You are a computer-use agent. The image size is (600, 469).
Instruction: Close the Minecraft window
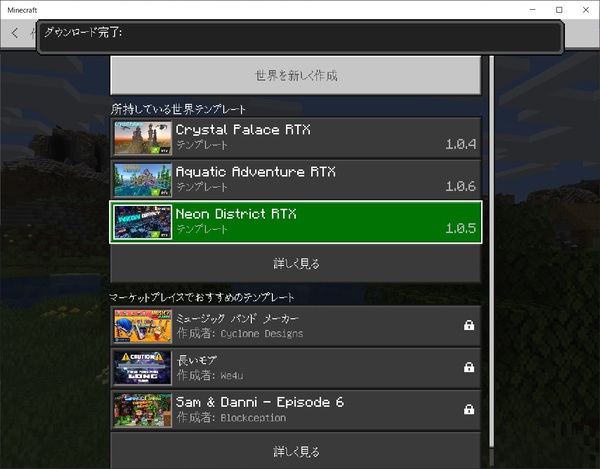[x=586, y=10]
